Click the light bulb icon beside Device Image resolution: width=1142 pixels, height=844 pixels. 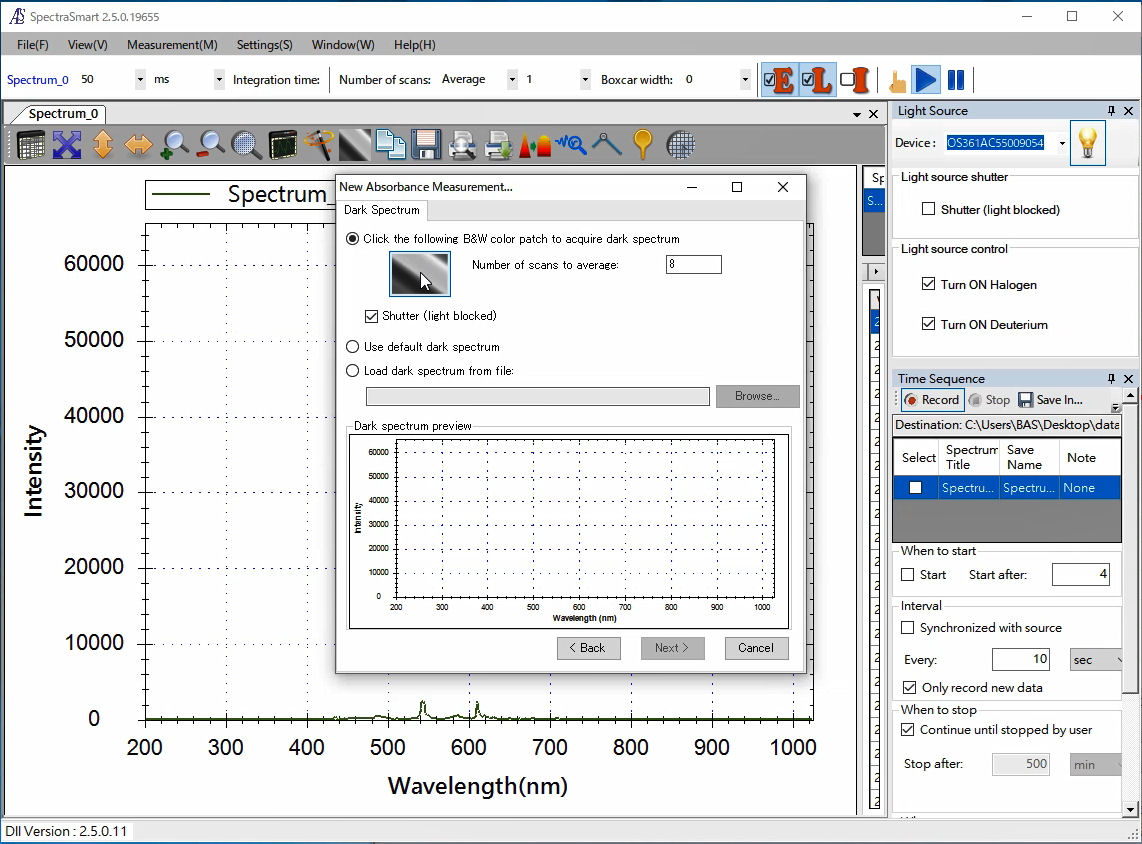[x=1088, y=143]
